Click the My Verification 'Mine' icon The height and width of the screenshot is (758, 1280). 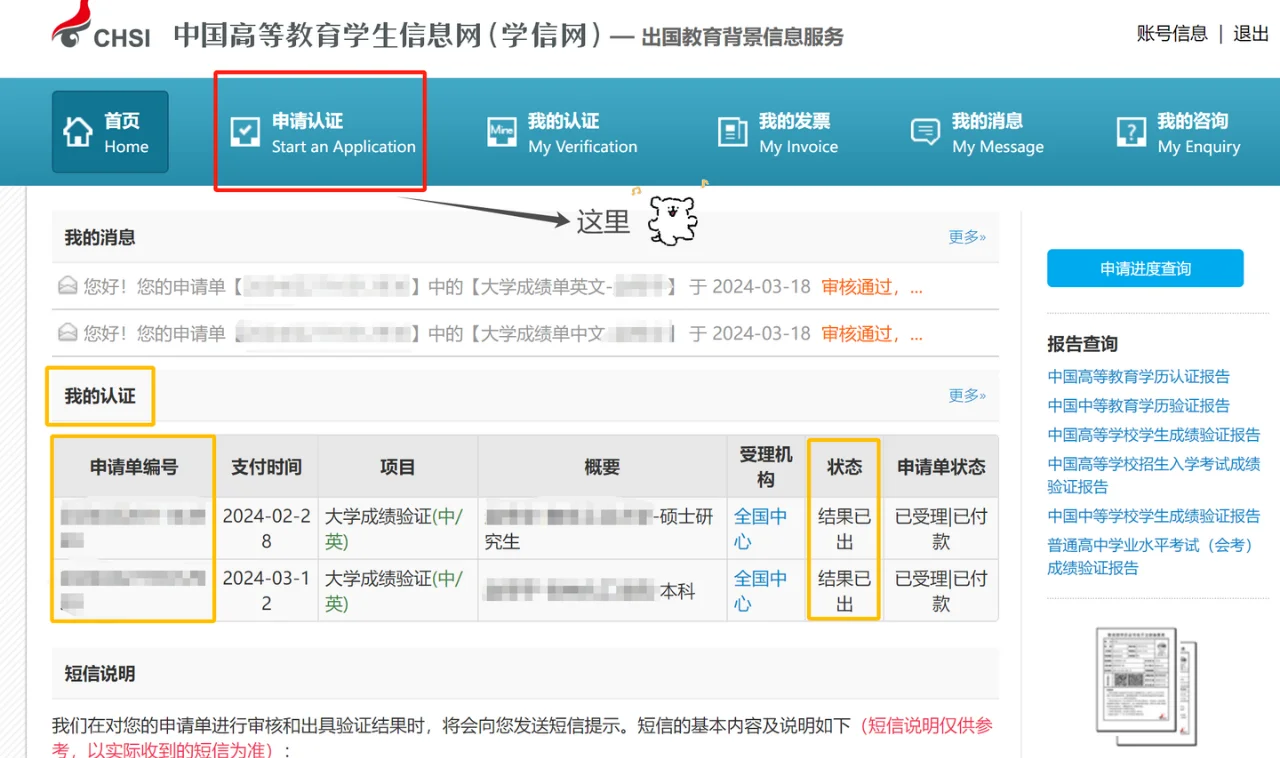click(502, 132)
